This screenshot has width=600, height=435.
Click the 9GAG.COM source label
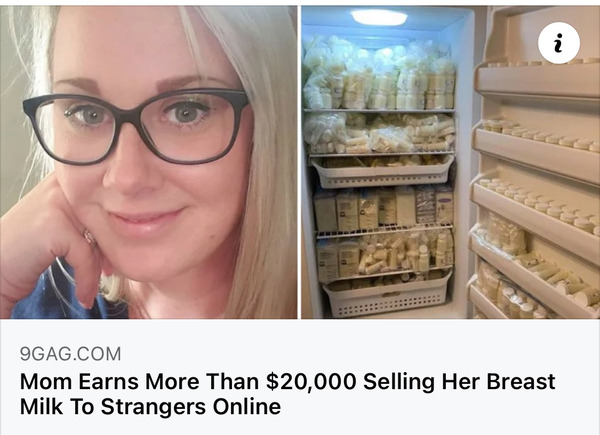pos(70,354)
